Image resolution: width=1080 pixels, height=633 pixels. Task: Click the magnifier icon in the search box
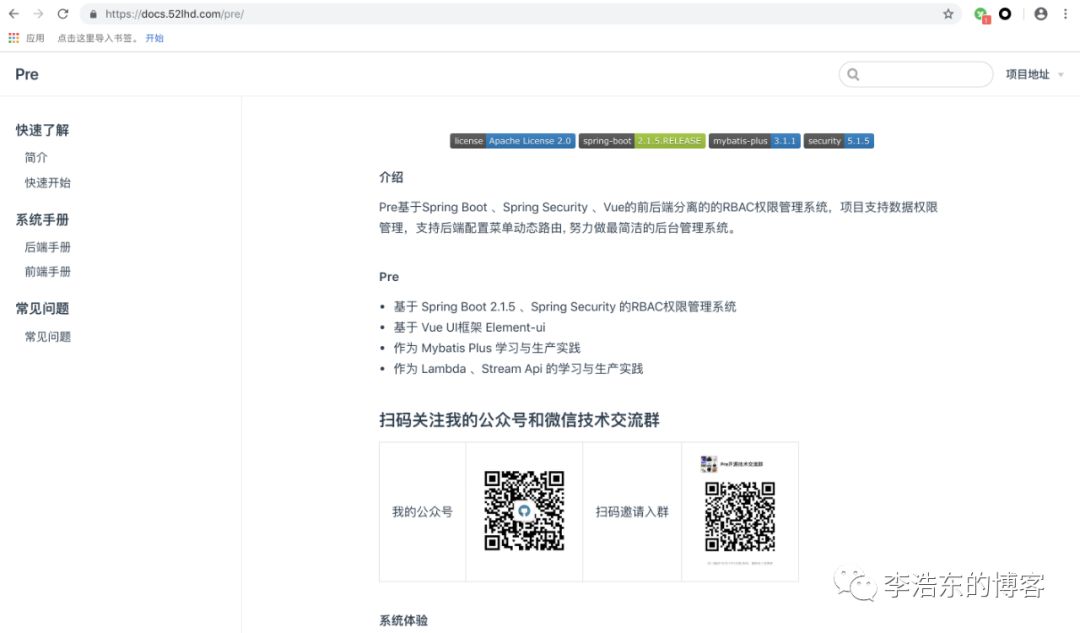853,74
